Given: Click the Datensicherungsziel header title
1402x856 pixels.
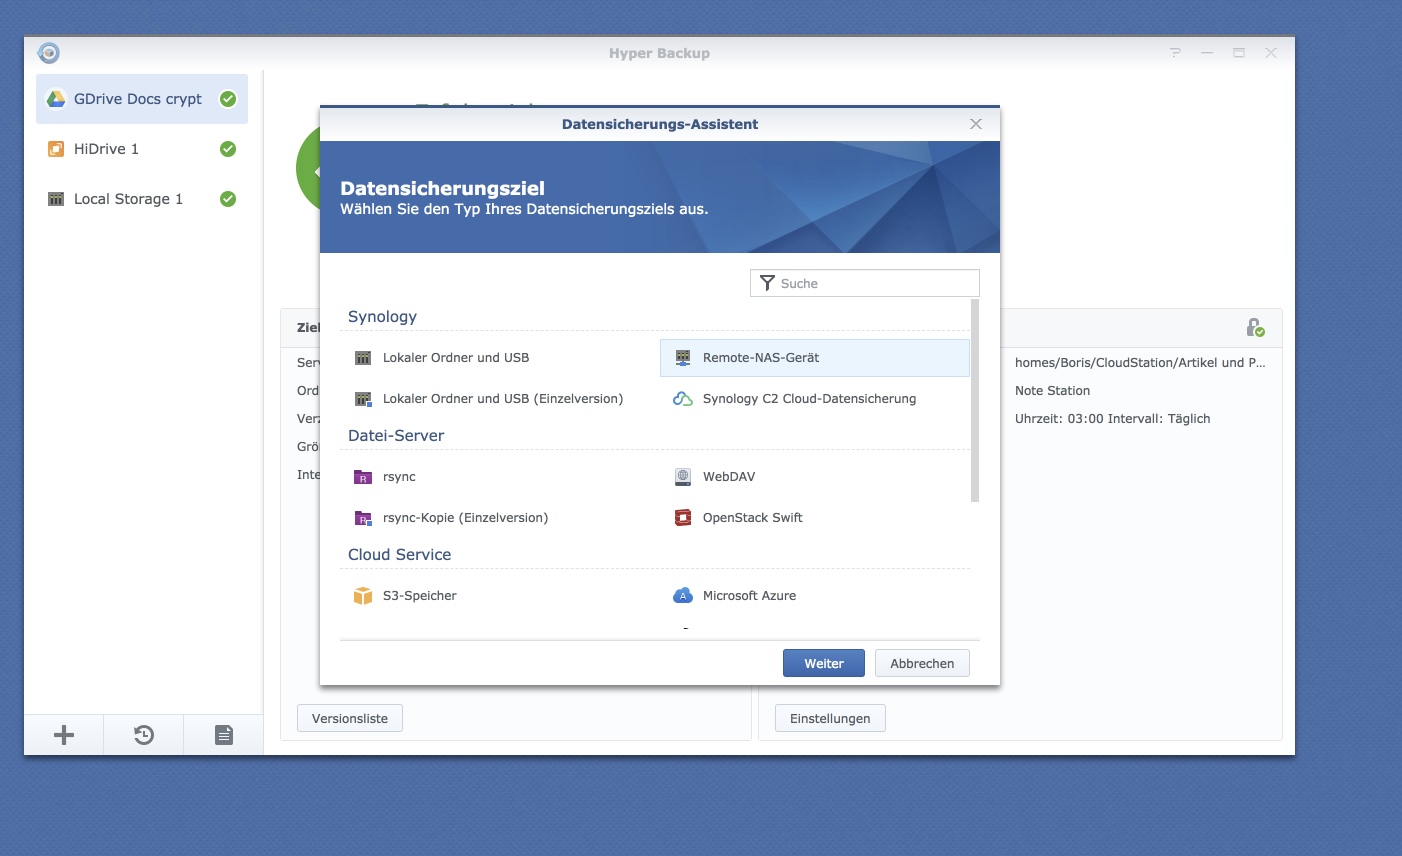Looking at the screenshot, I should coord(442,188).
